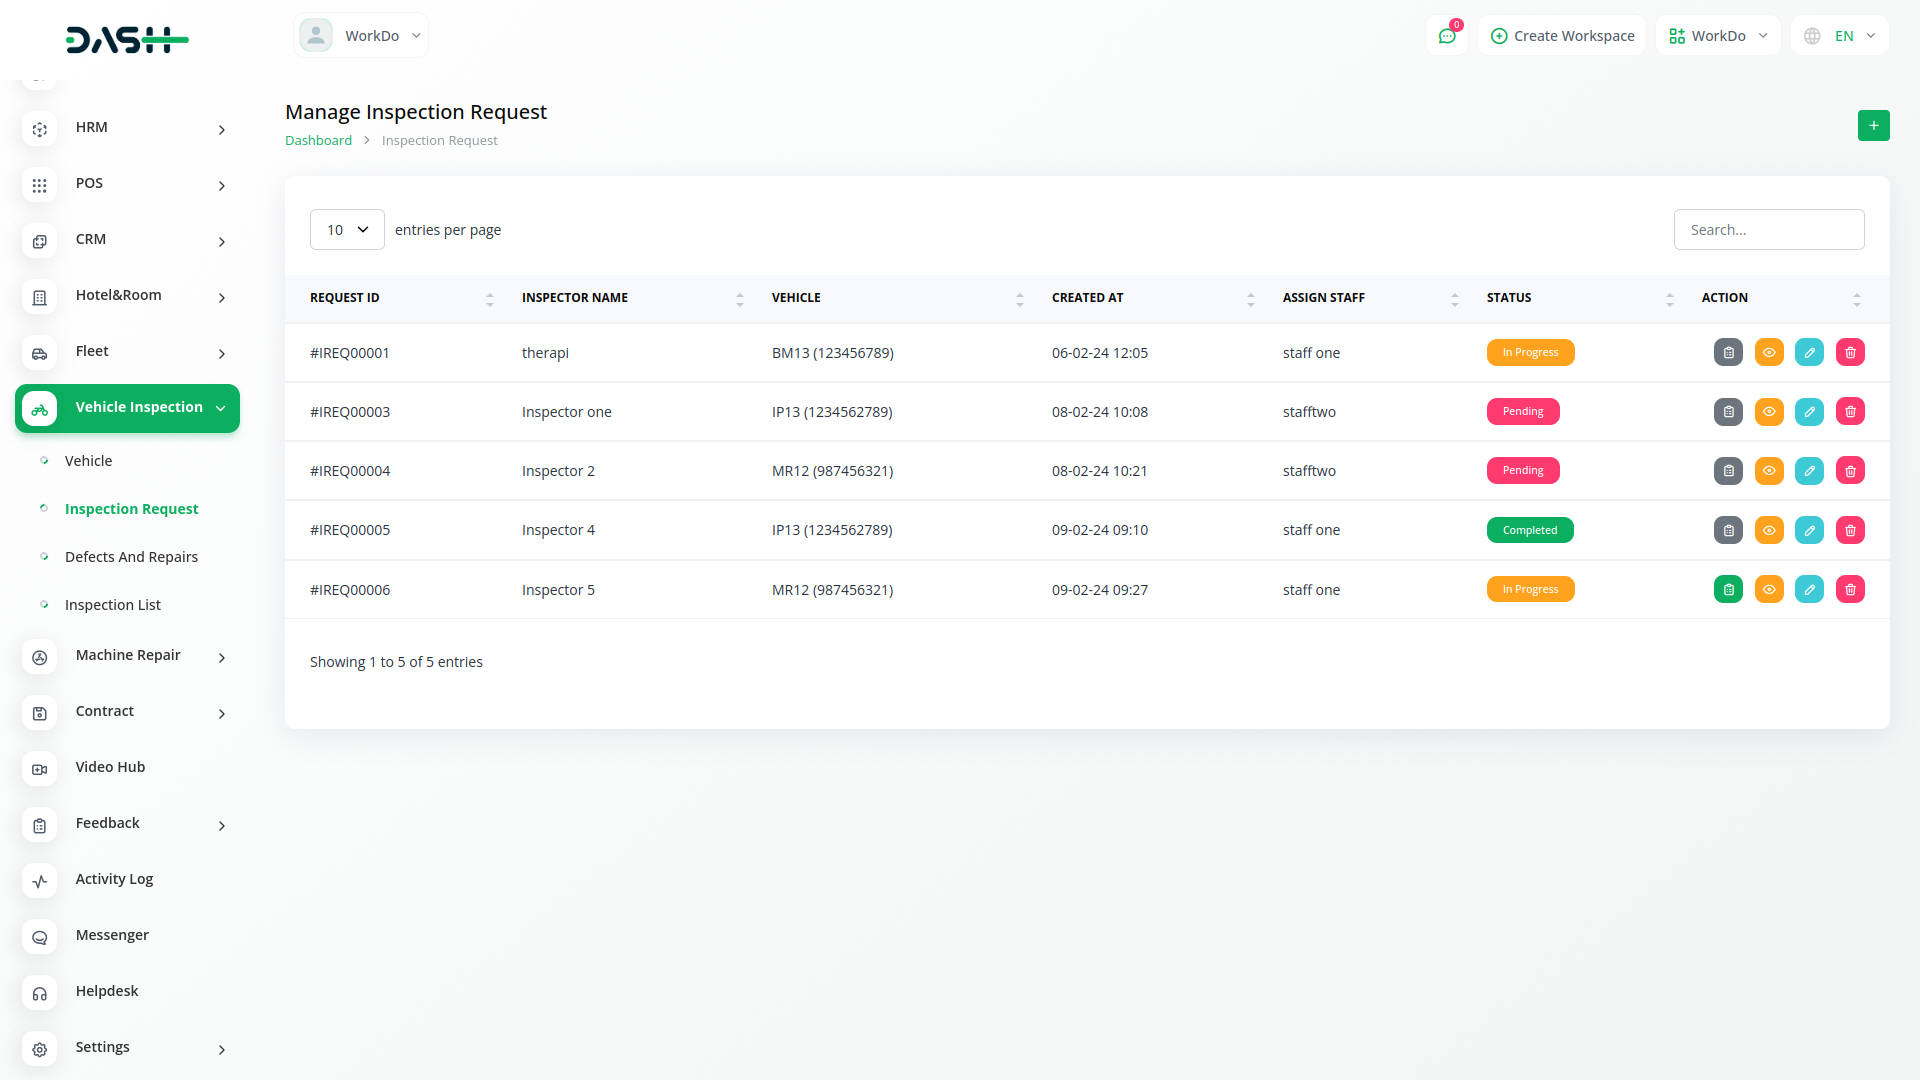Open the EN language dropdown
The image size is (1920, 1080).
1840,36
